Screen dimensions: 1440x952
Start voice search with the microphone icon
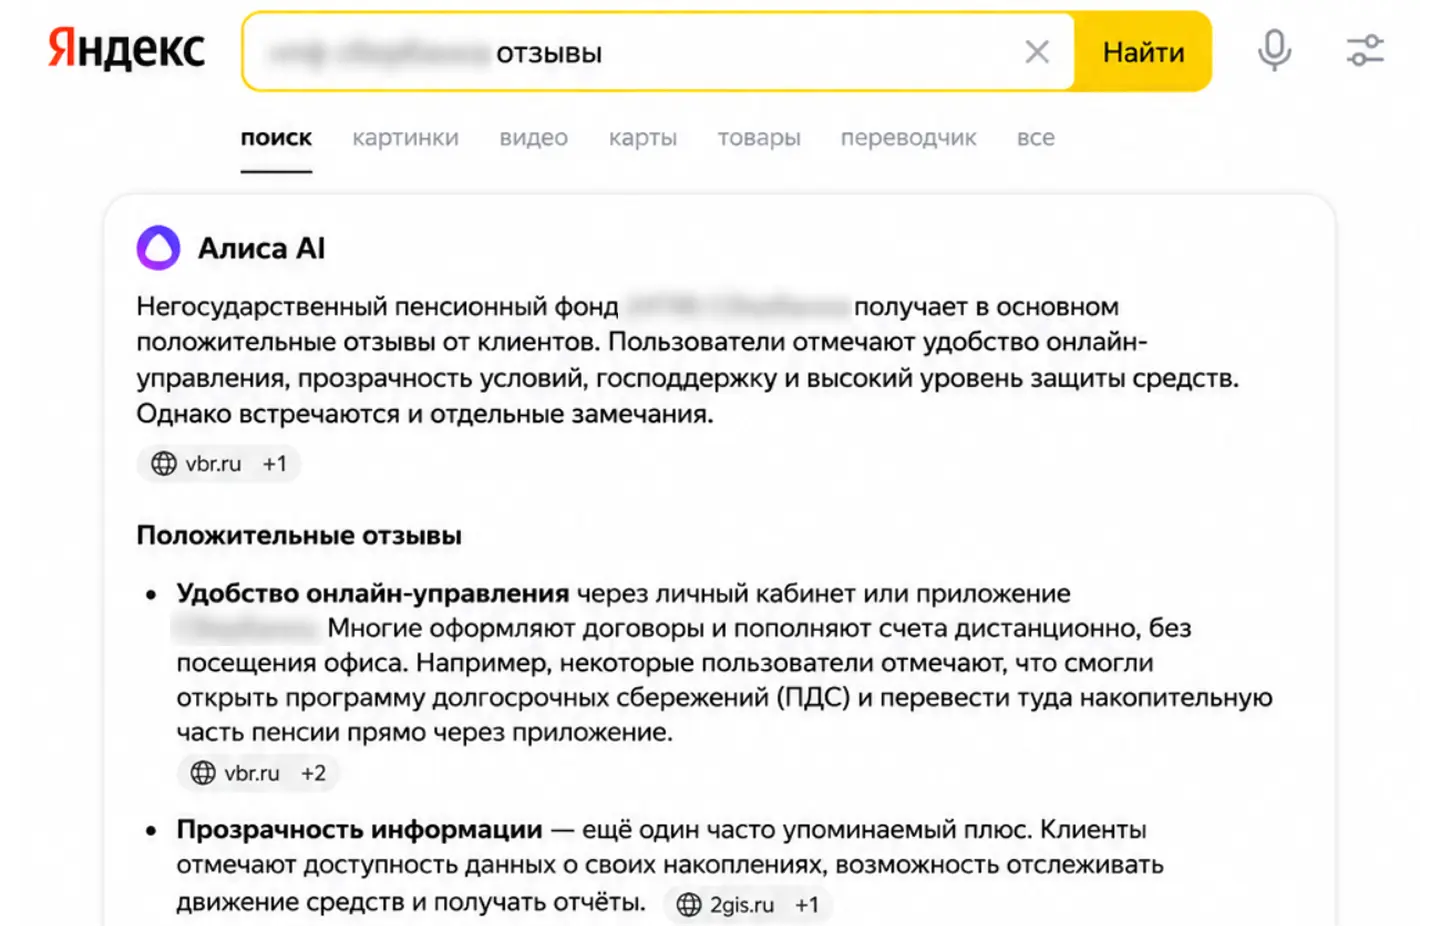1274,50
